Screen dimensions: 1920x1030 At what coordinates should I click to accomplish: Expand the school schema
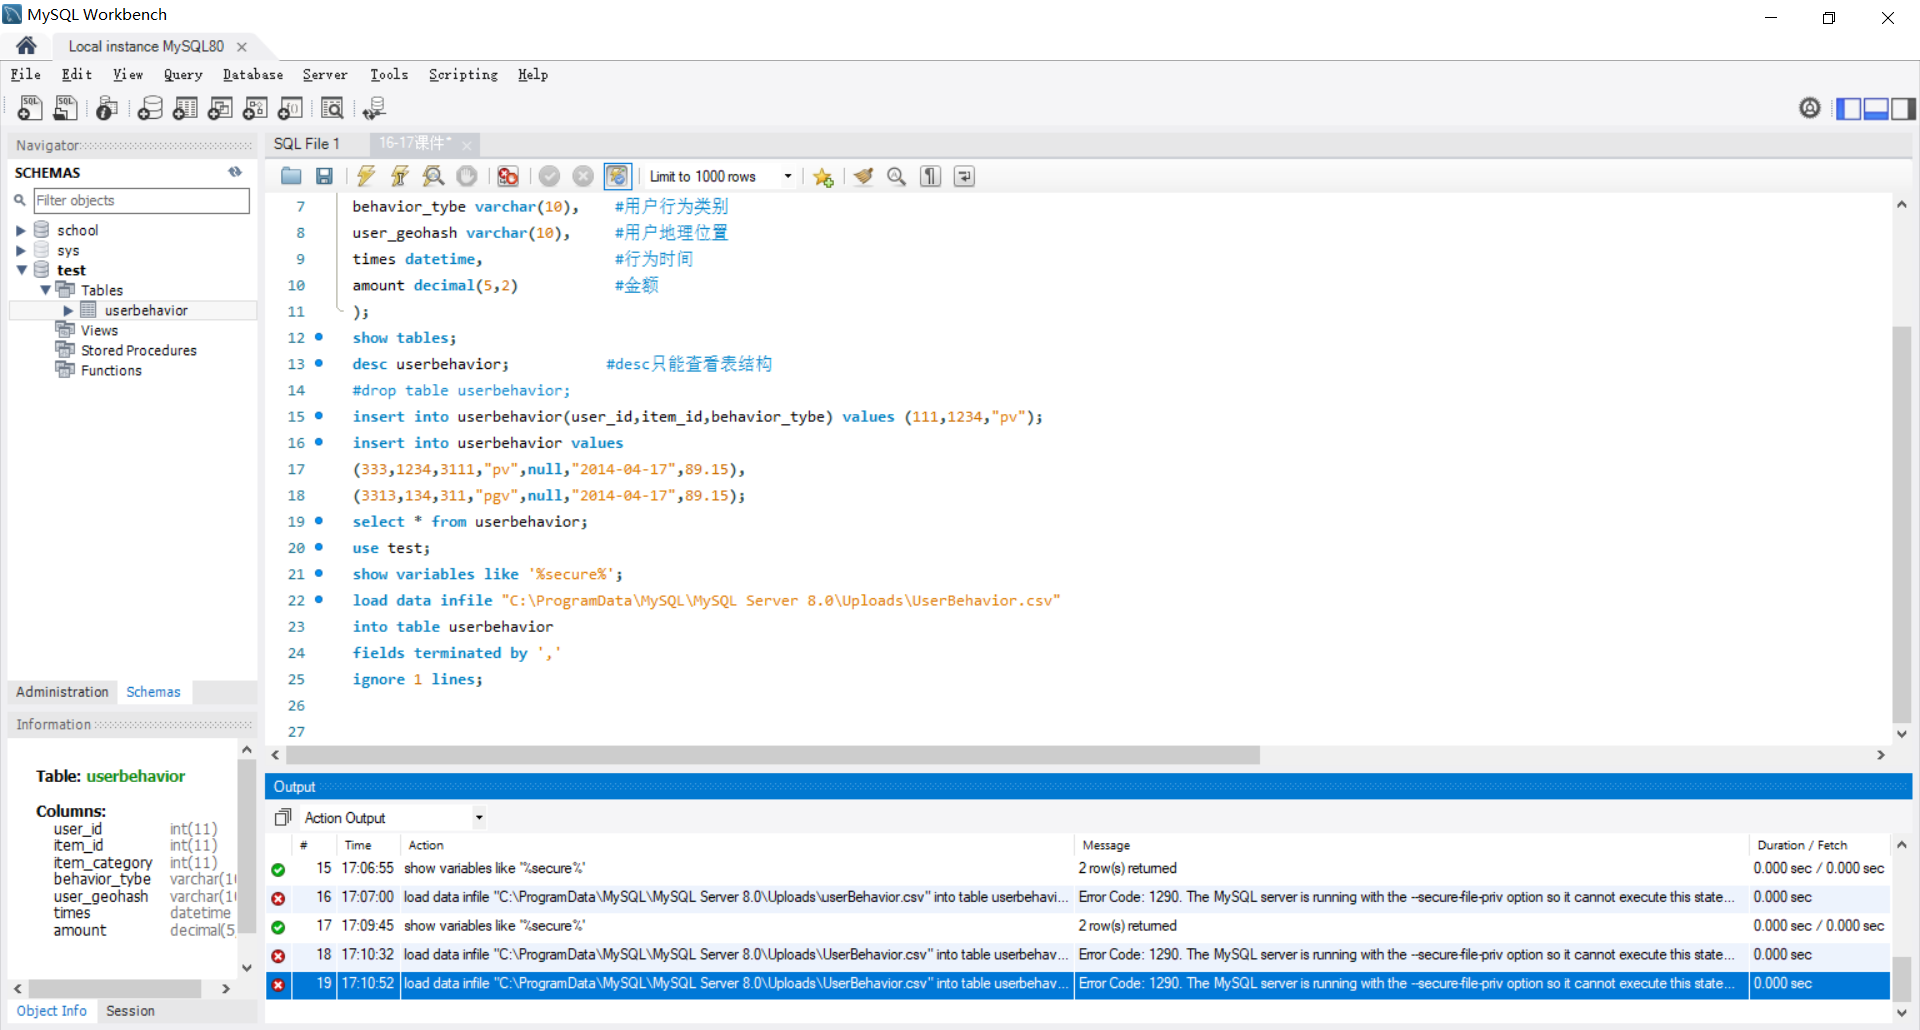pos(20,230)
